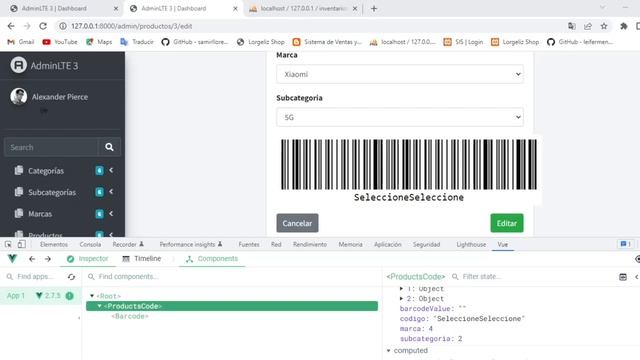Click the Categorías badge count
Viewport: 640px width, 360px height.
[x=99, y=171]
